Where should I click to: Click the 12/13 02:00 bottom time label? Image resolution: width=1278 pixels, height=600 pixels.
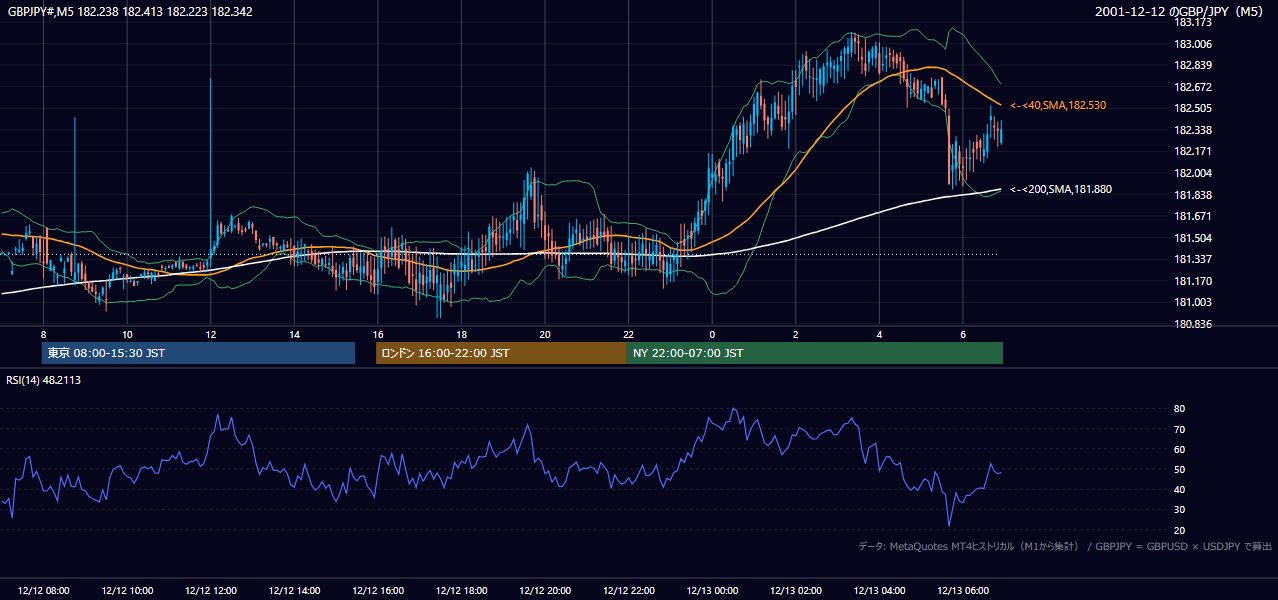click(796, 591)
